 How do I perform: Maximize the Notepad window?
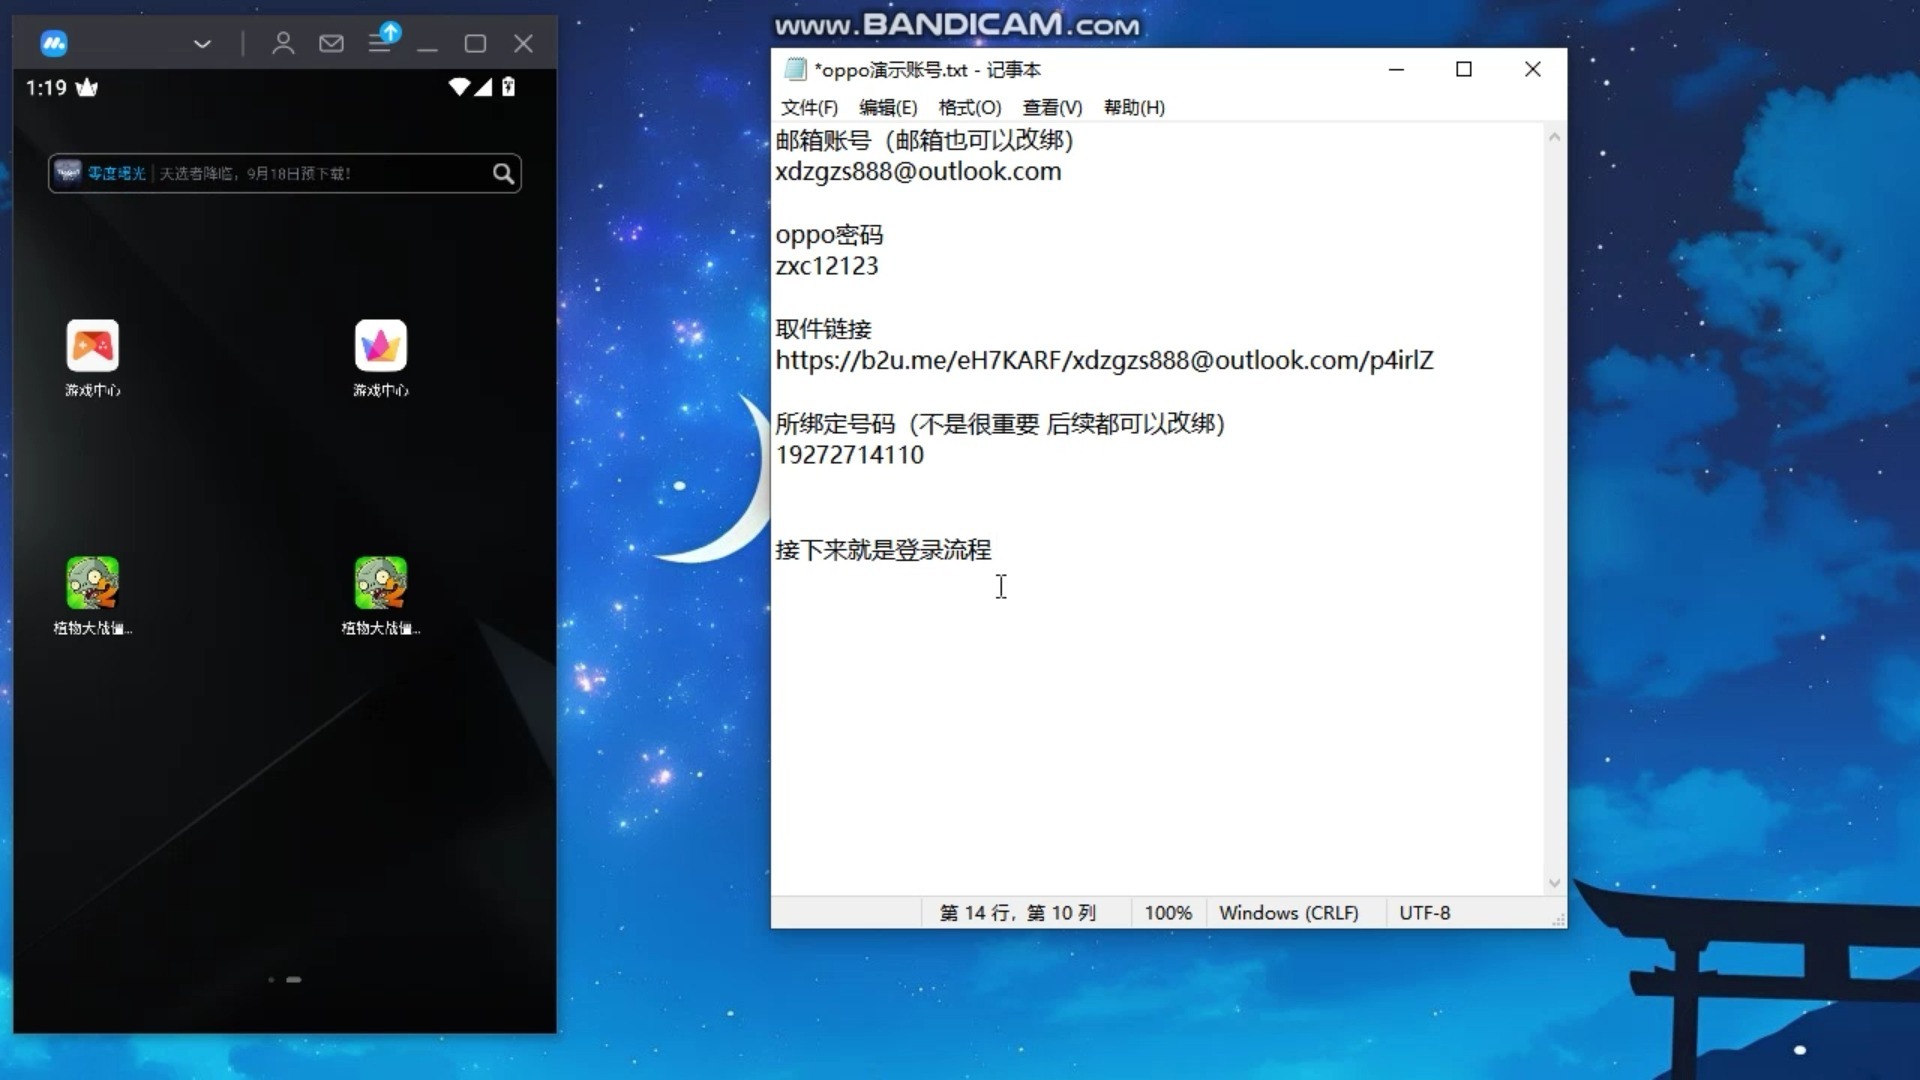click(x=1464, y=69)
